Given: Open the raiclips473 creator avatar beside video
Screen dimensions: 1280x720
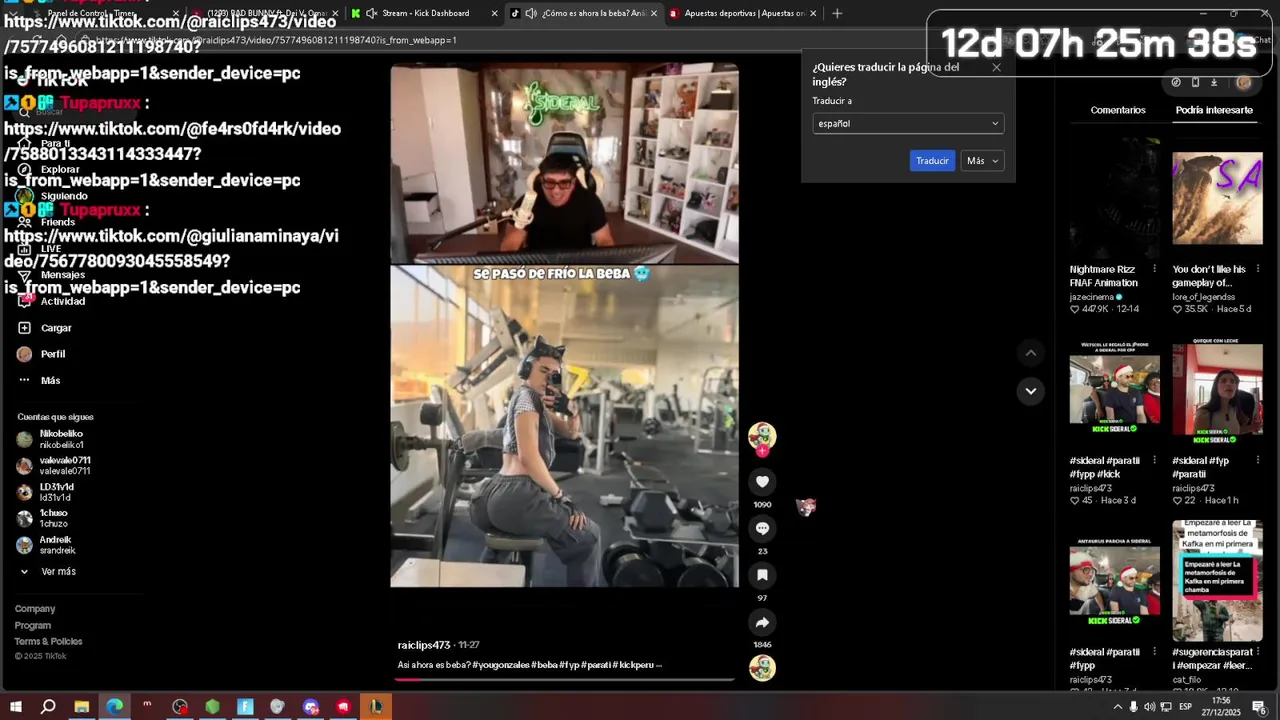Looking at the screenshot, I should click(x=762, y=436).
